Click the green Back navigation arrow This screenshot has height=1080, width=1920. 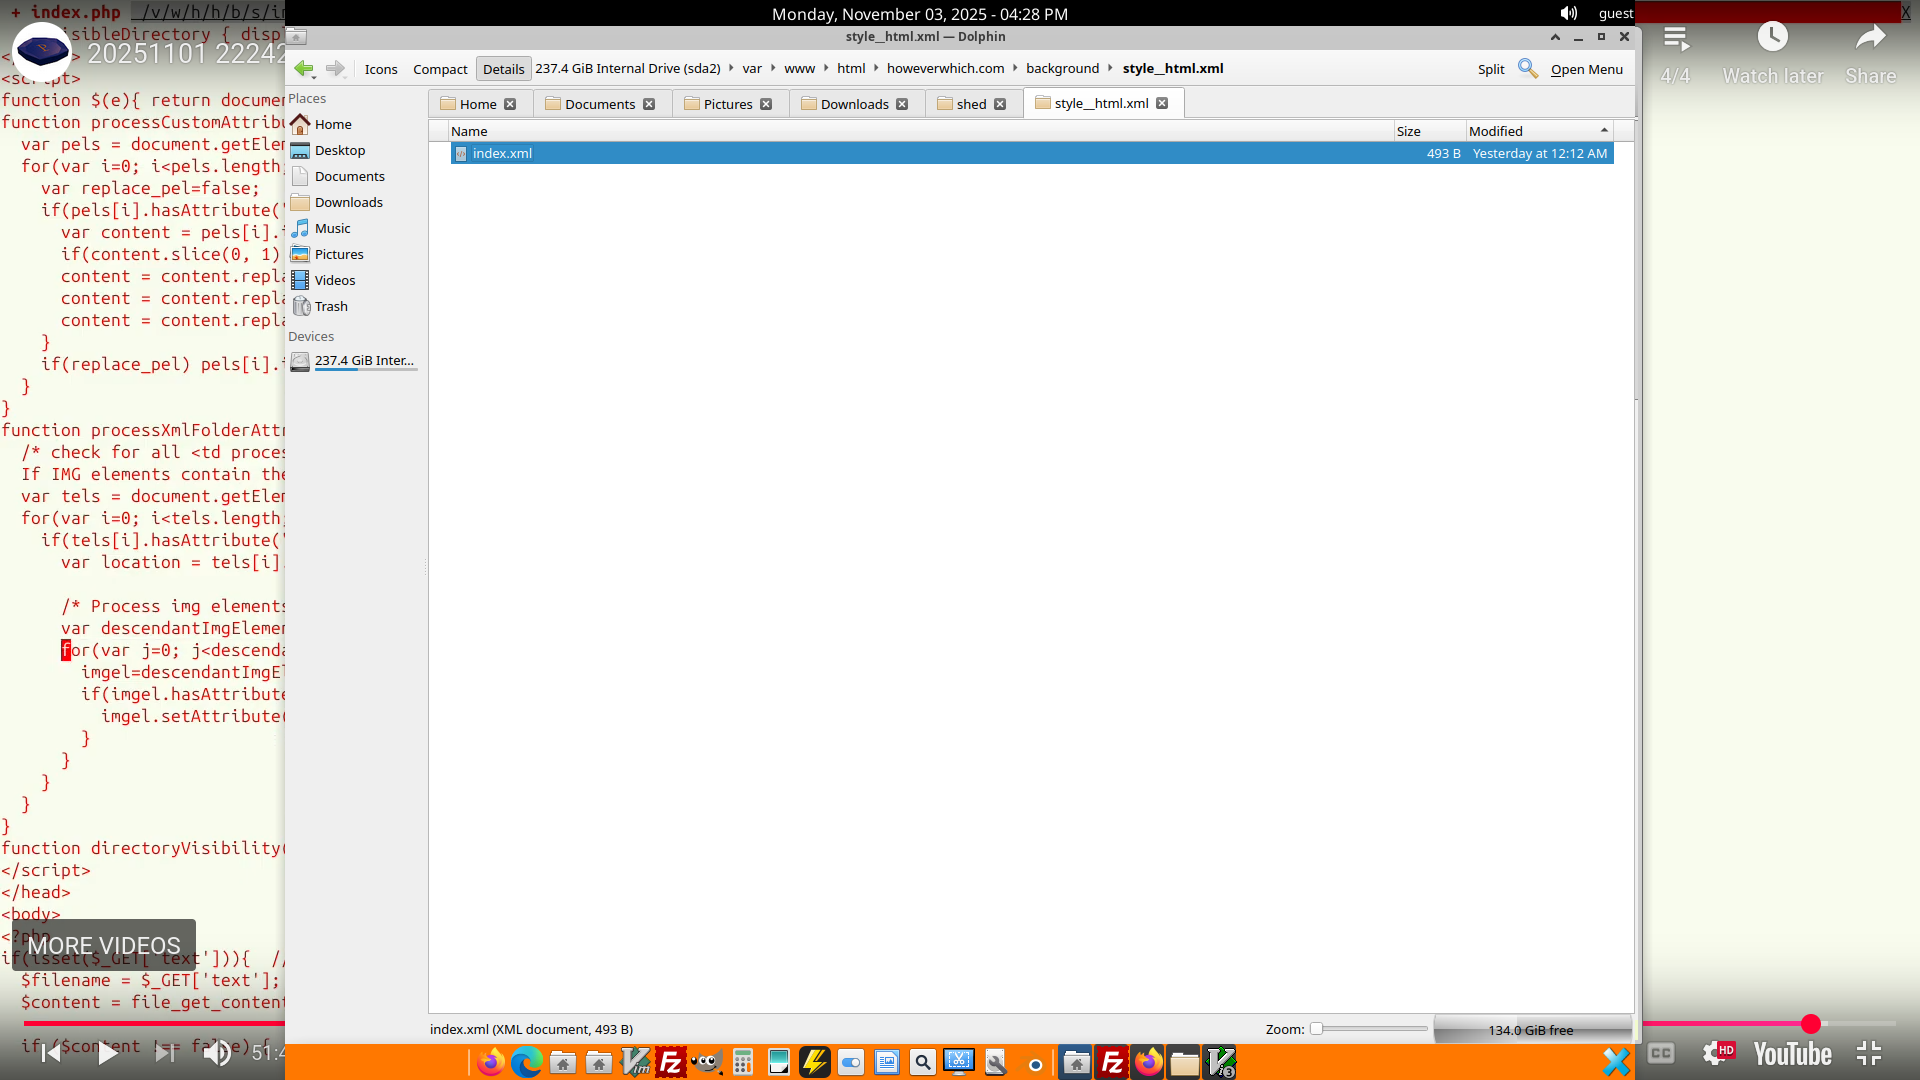click(x=303, y=69)
